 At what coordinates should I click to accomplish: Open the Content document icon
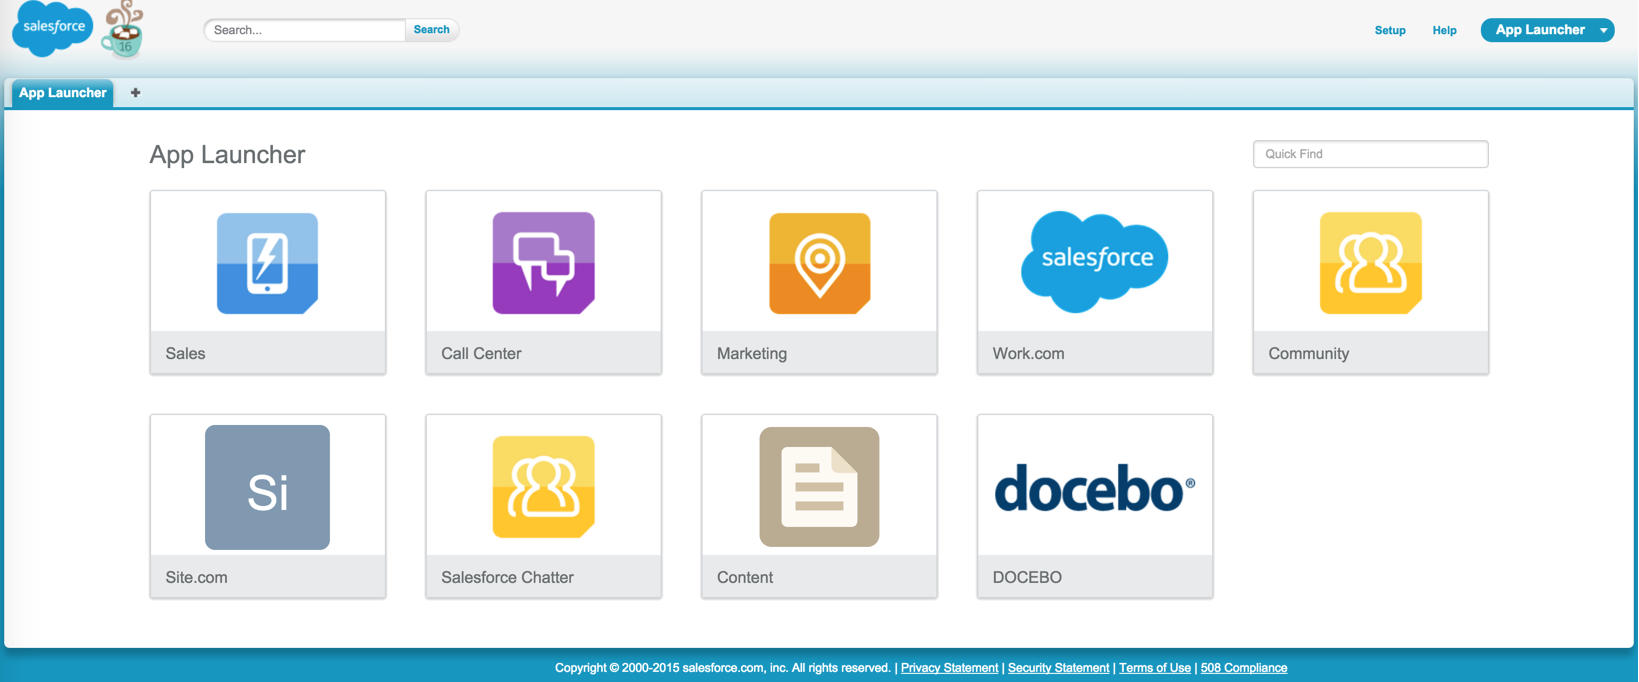click(819, 487)
